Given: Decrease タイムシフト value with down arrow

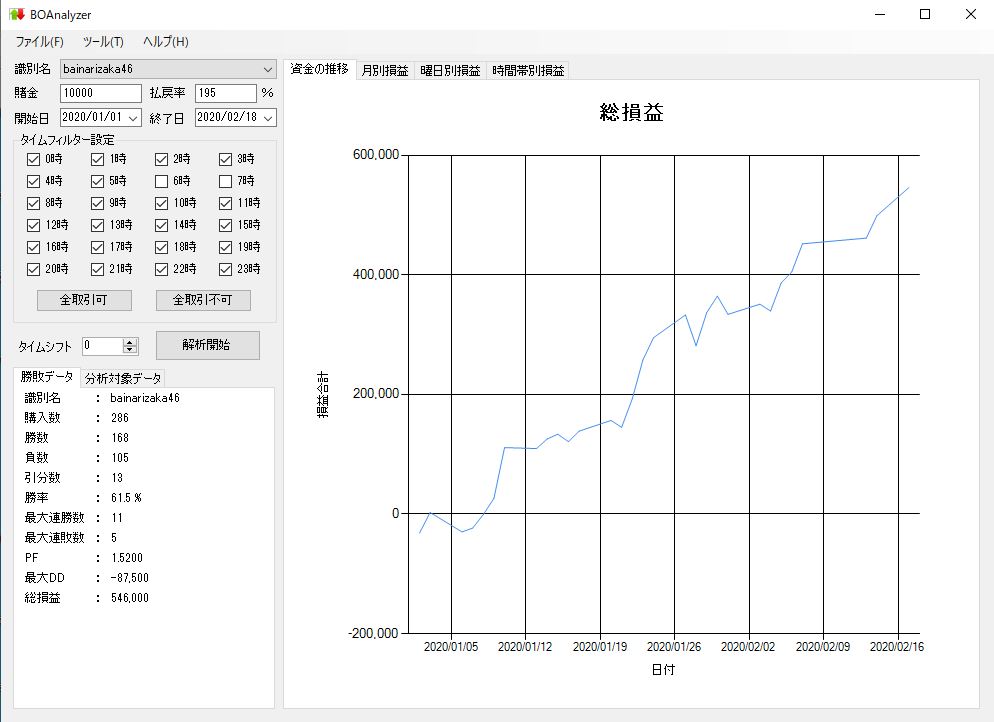Looking at the screenshot, I should [x=130, y=350].
